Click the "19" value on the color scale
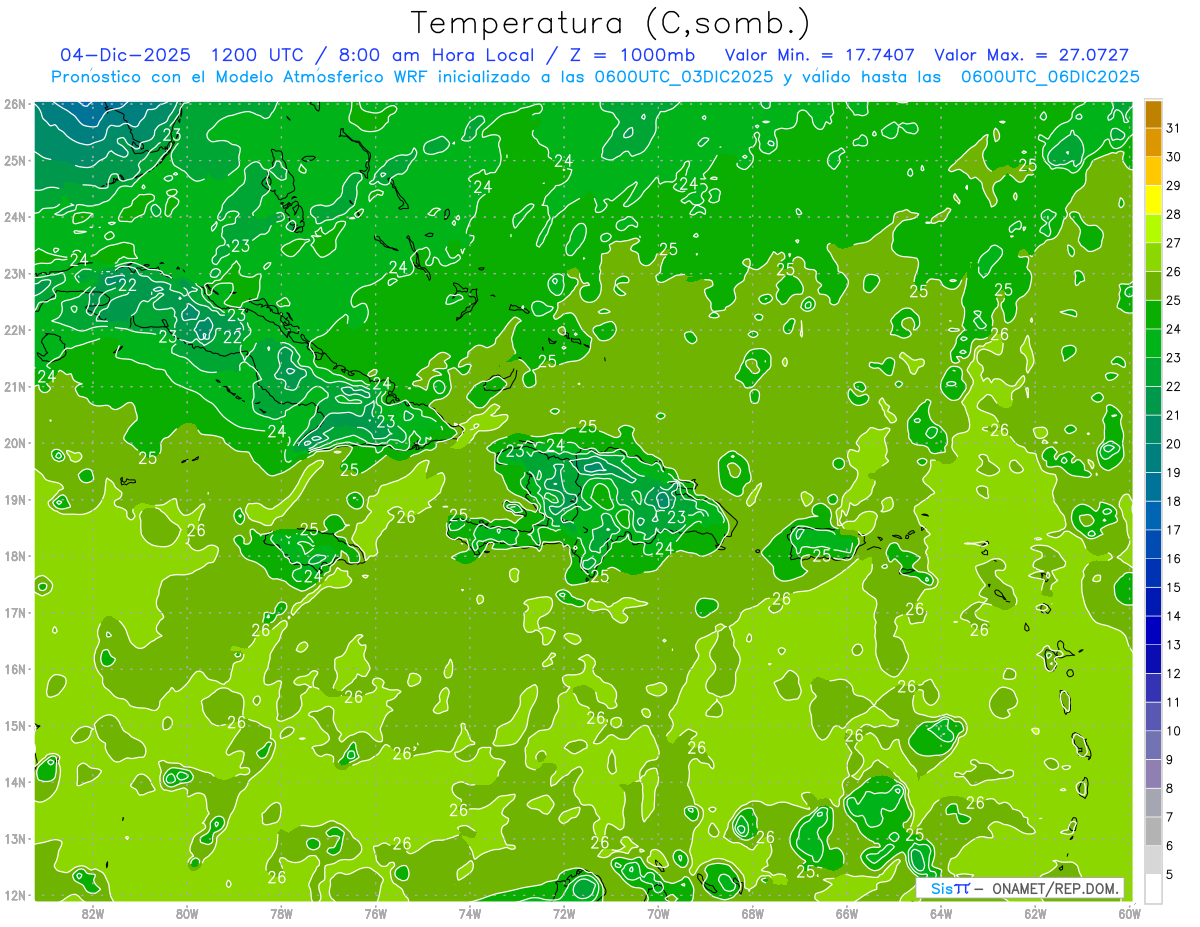Screen dimensions: 1200x927 click(x=1173, y=473)
